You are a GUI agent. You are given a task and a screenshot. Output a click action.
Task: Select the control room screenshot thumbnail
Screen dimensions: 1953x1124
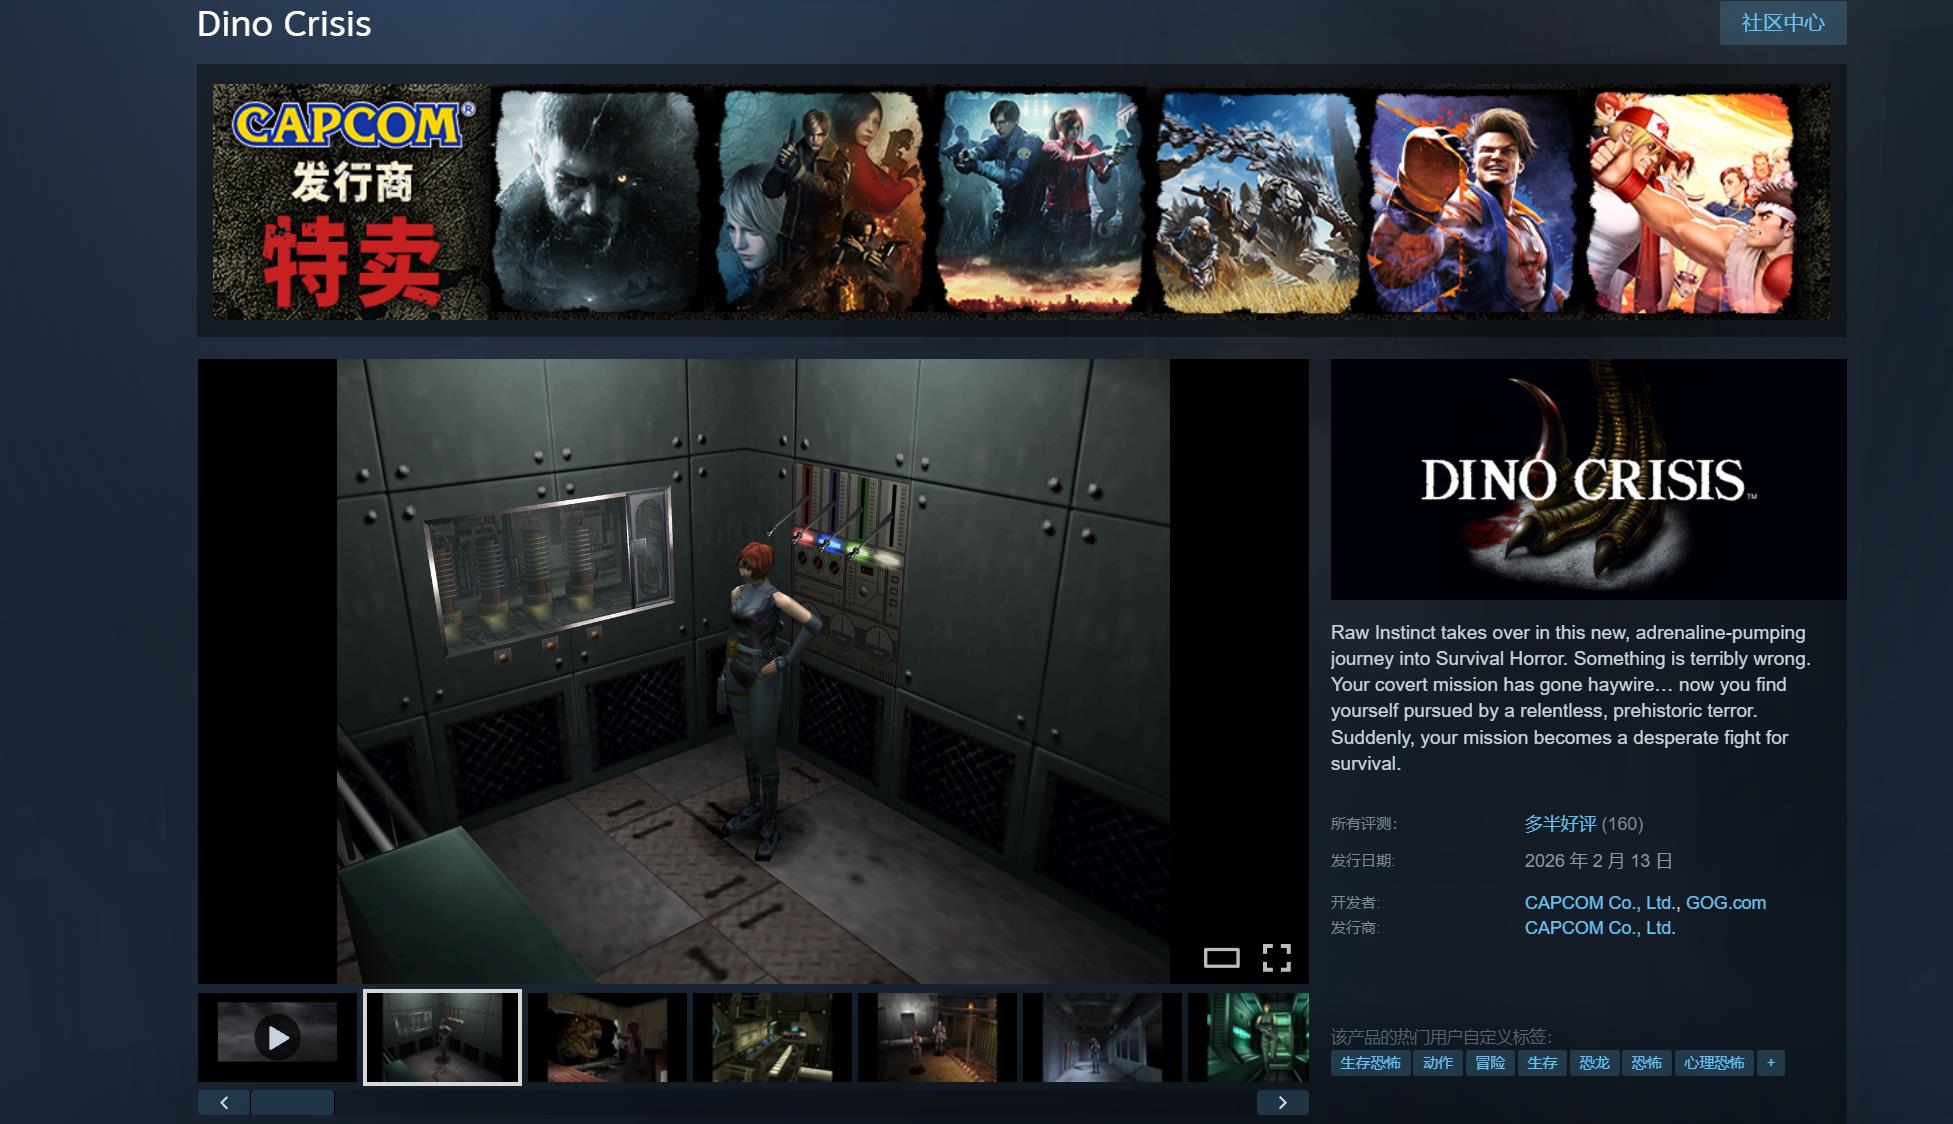[772, 1037]
